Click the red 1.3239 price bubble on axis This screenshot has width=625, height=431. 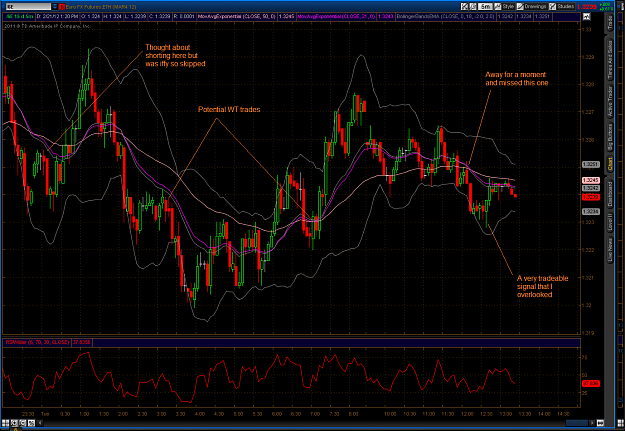(x=590, y=197)
